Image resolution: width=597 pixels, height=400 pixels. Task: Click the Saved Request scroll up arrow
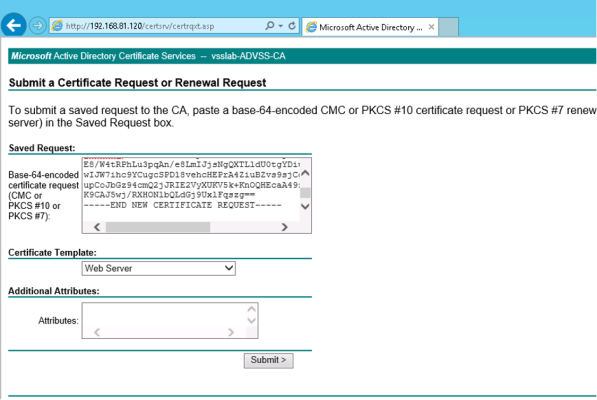click(x=305, y=173)
